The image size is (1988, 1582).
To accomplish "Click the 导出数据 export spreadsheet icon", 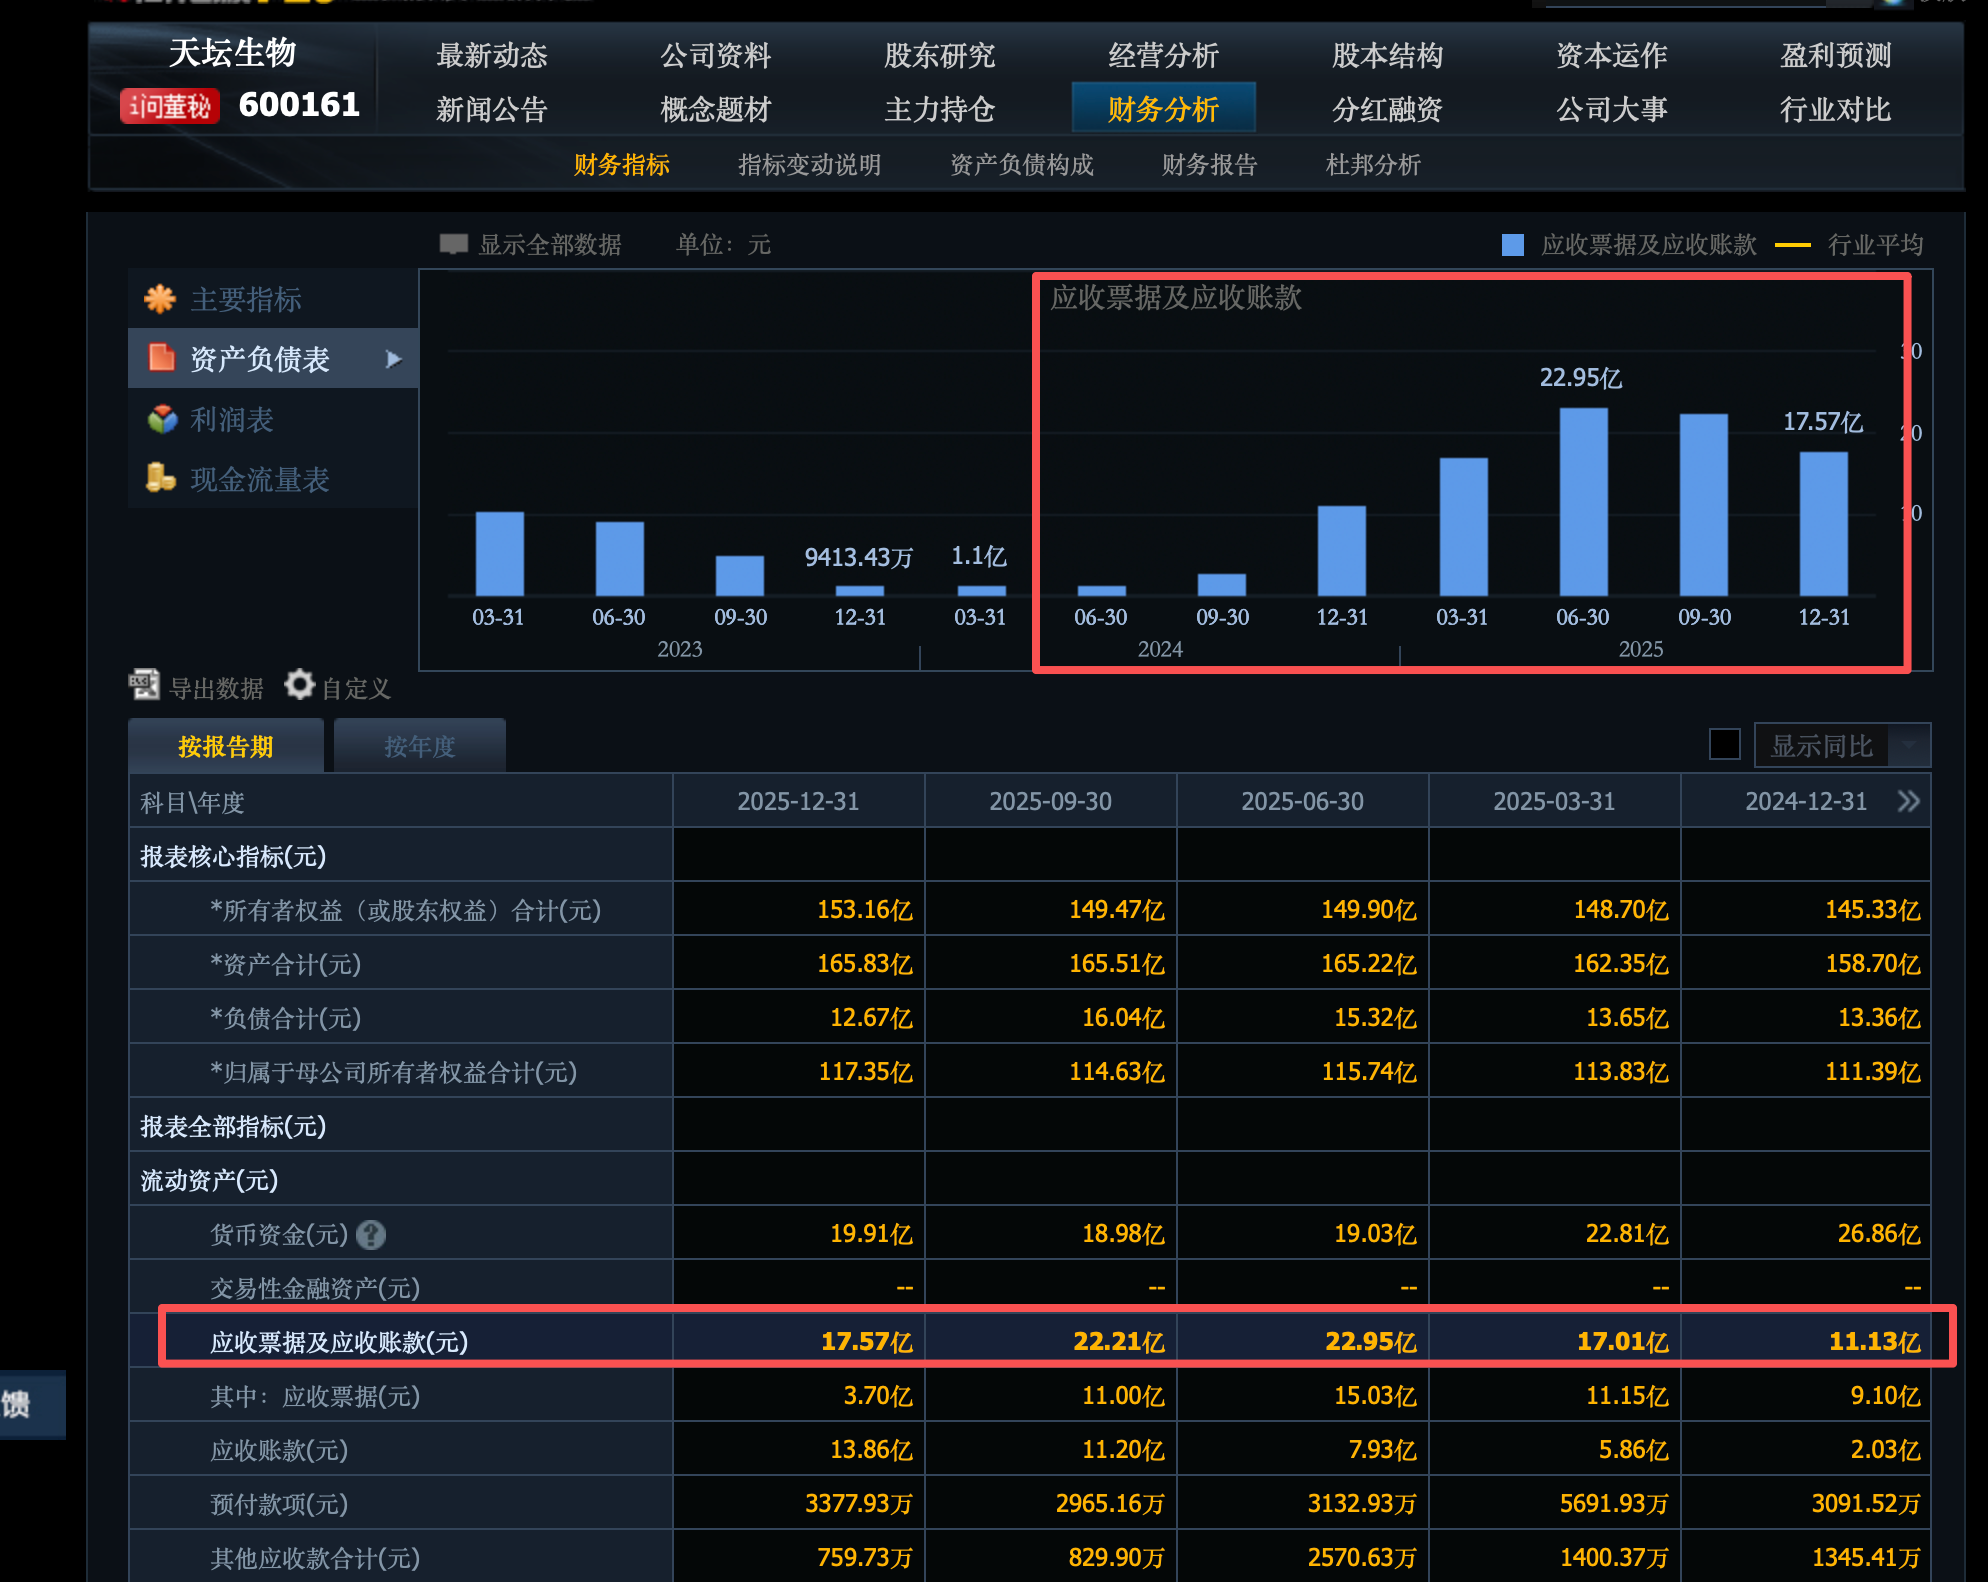I will [x=144, y=685].
